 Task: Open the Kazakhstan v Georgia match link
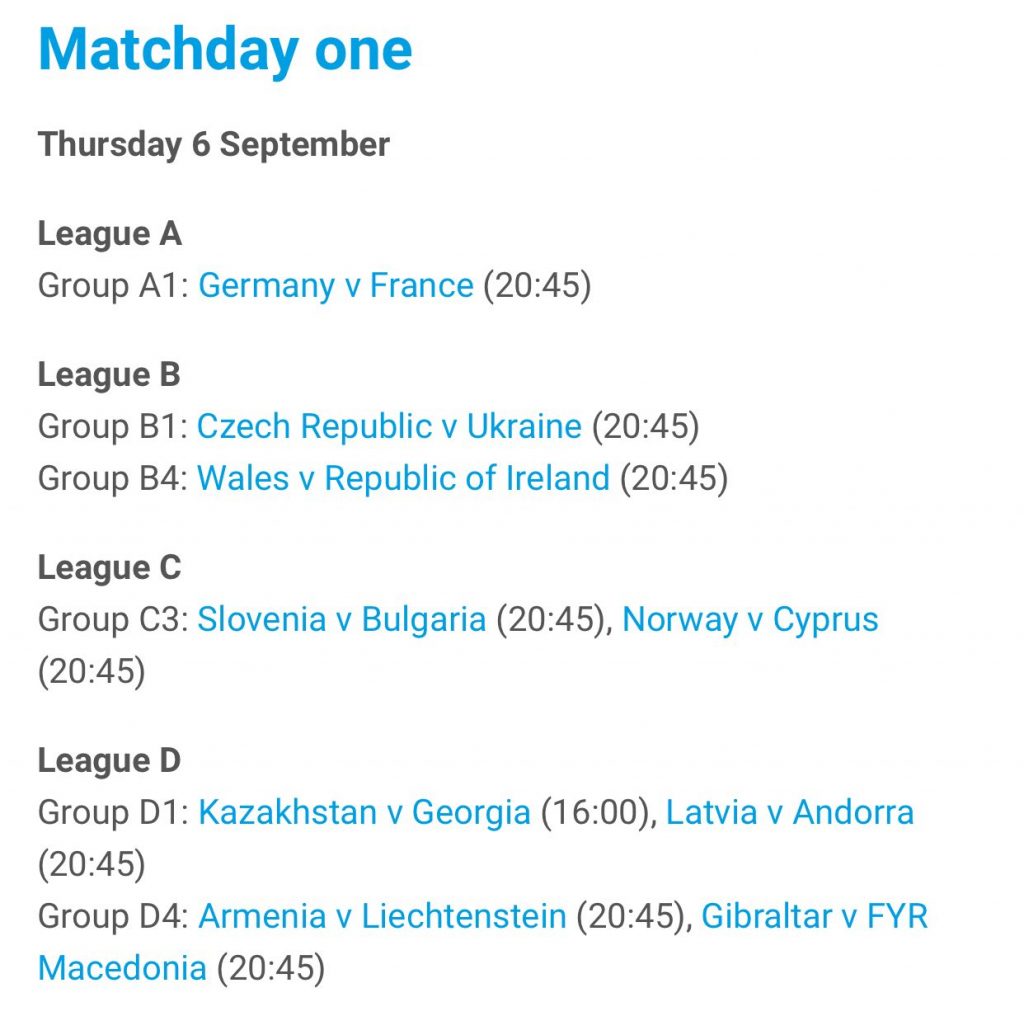pos(364,813)
